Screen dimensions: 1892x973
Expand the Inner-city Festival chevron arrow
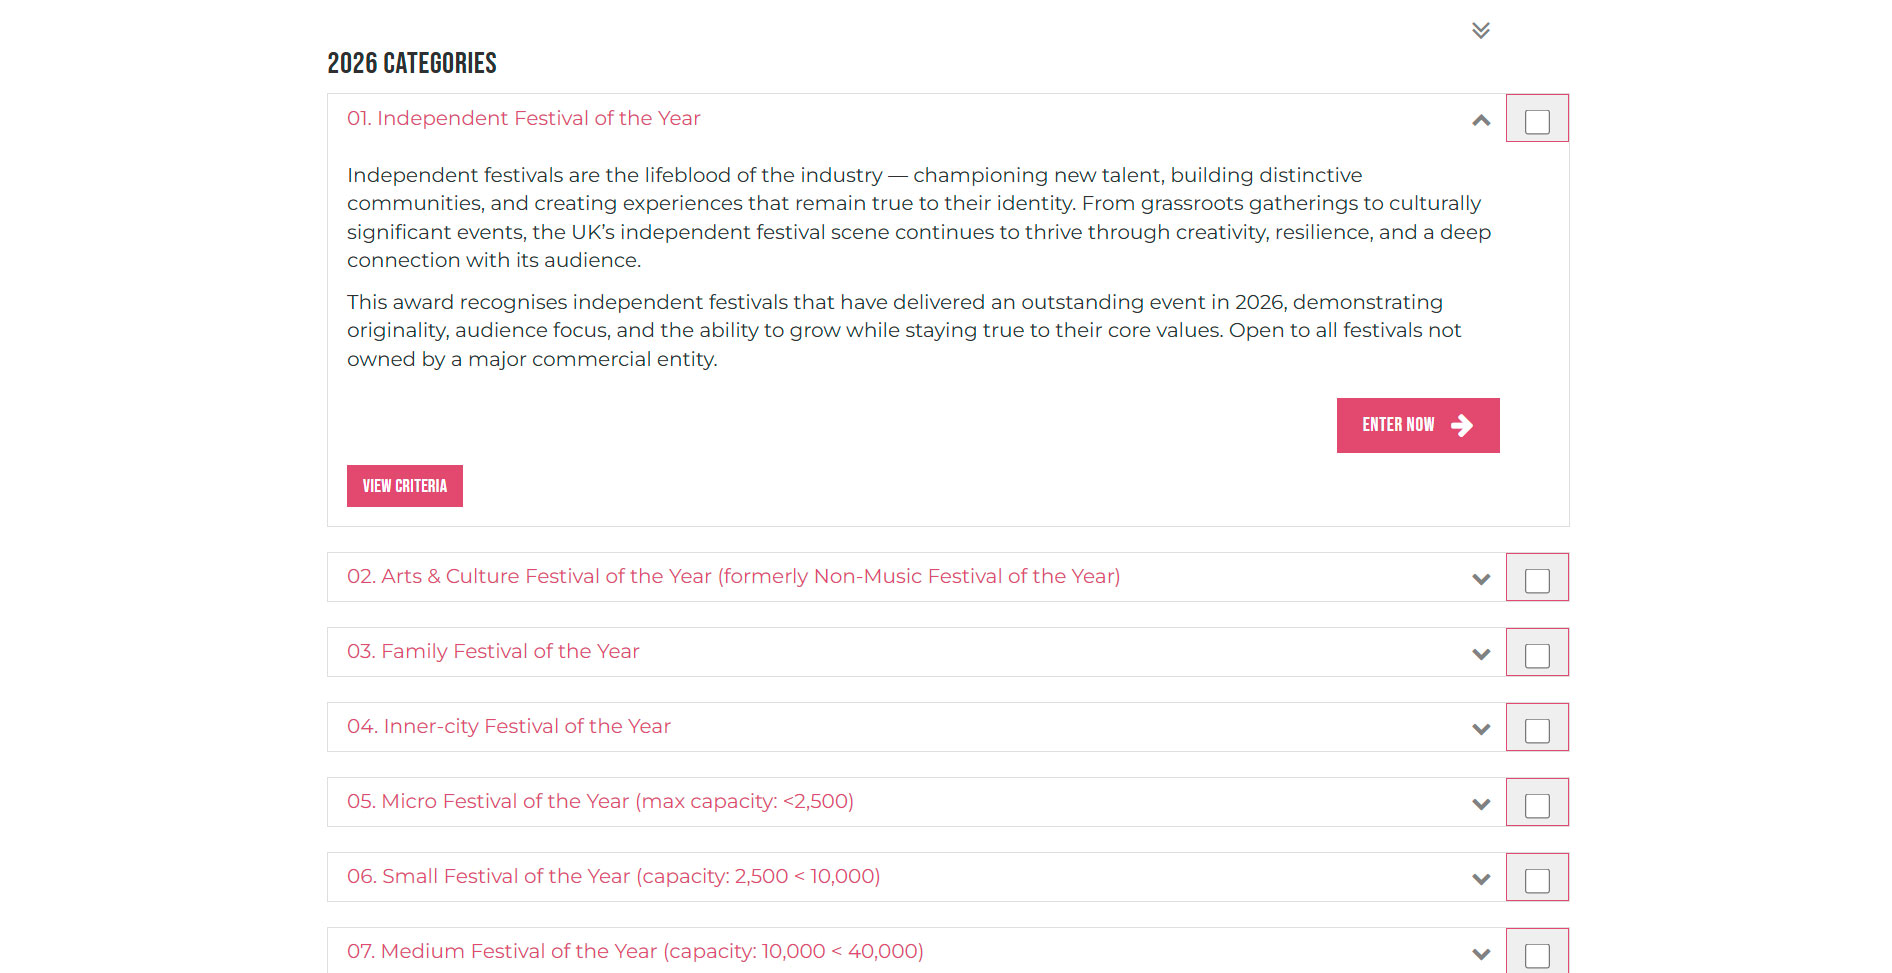[1481, 729]
